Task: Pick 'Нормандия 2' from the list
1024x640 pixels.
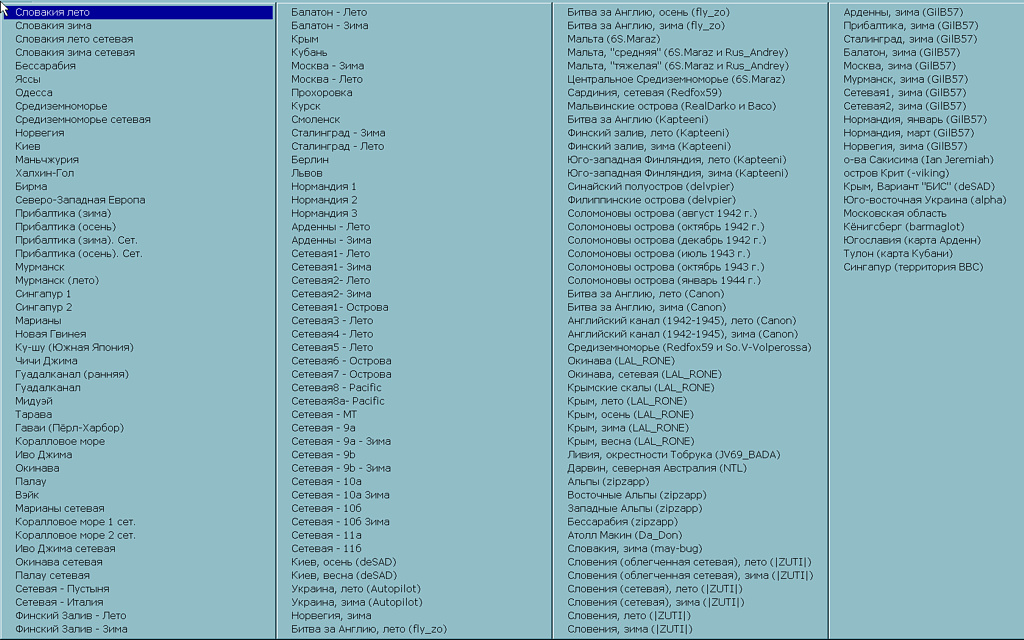Action: (x=324, y=199)
